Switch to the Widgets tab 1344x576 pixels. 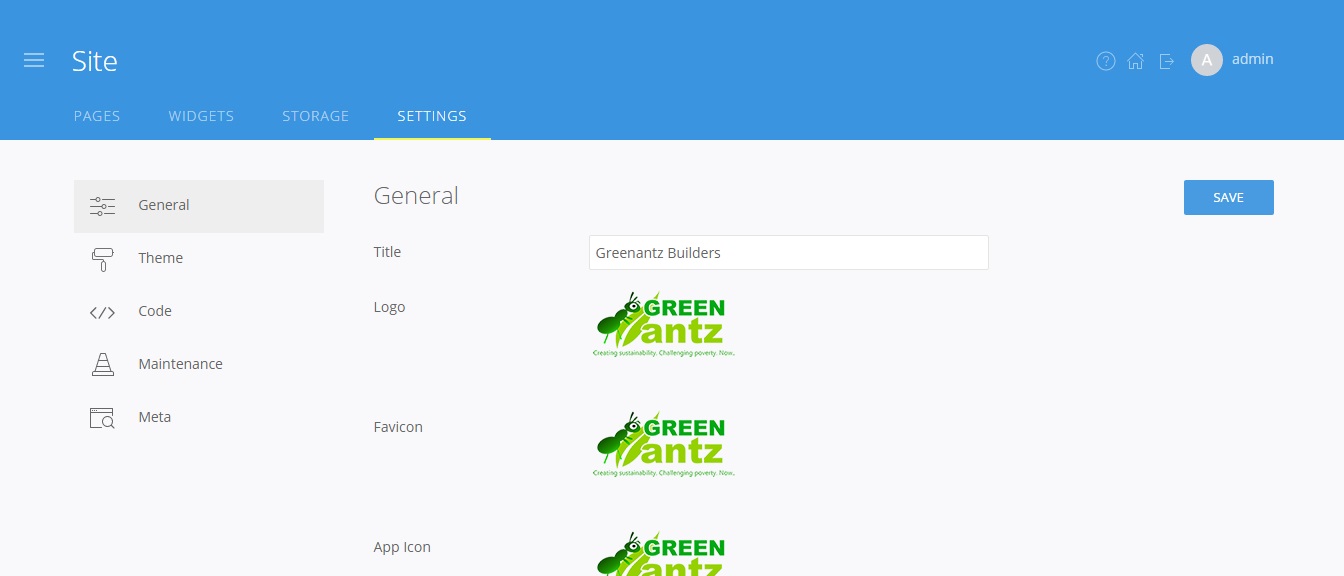click(201, 116)
